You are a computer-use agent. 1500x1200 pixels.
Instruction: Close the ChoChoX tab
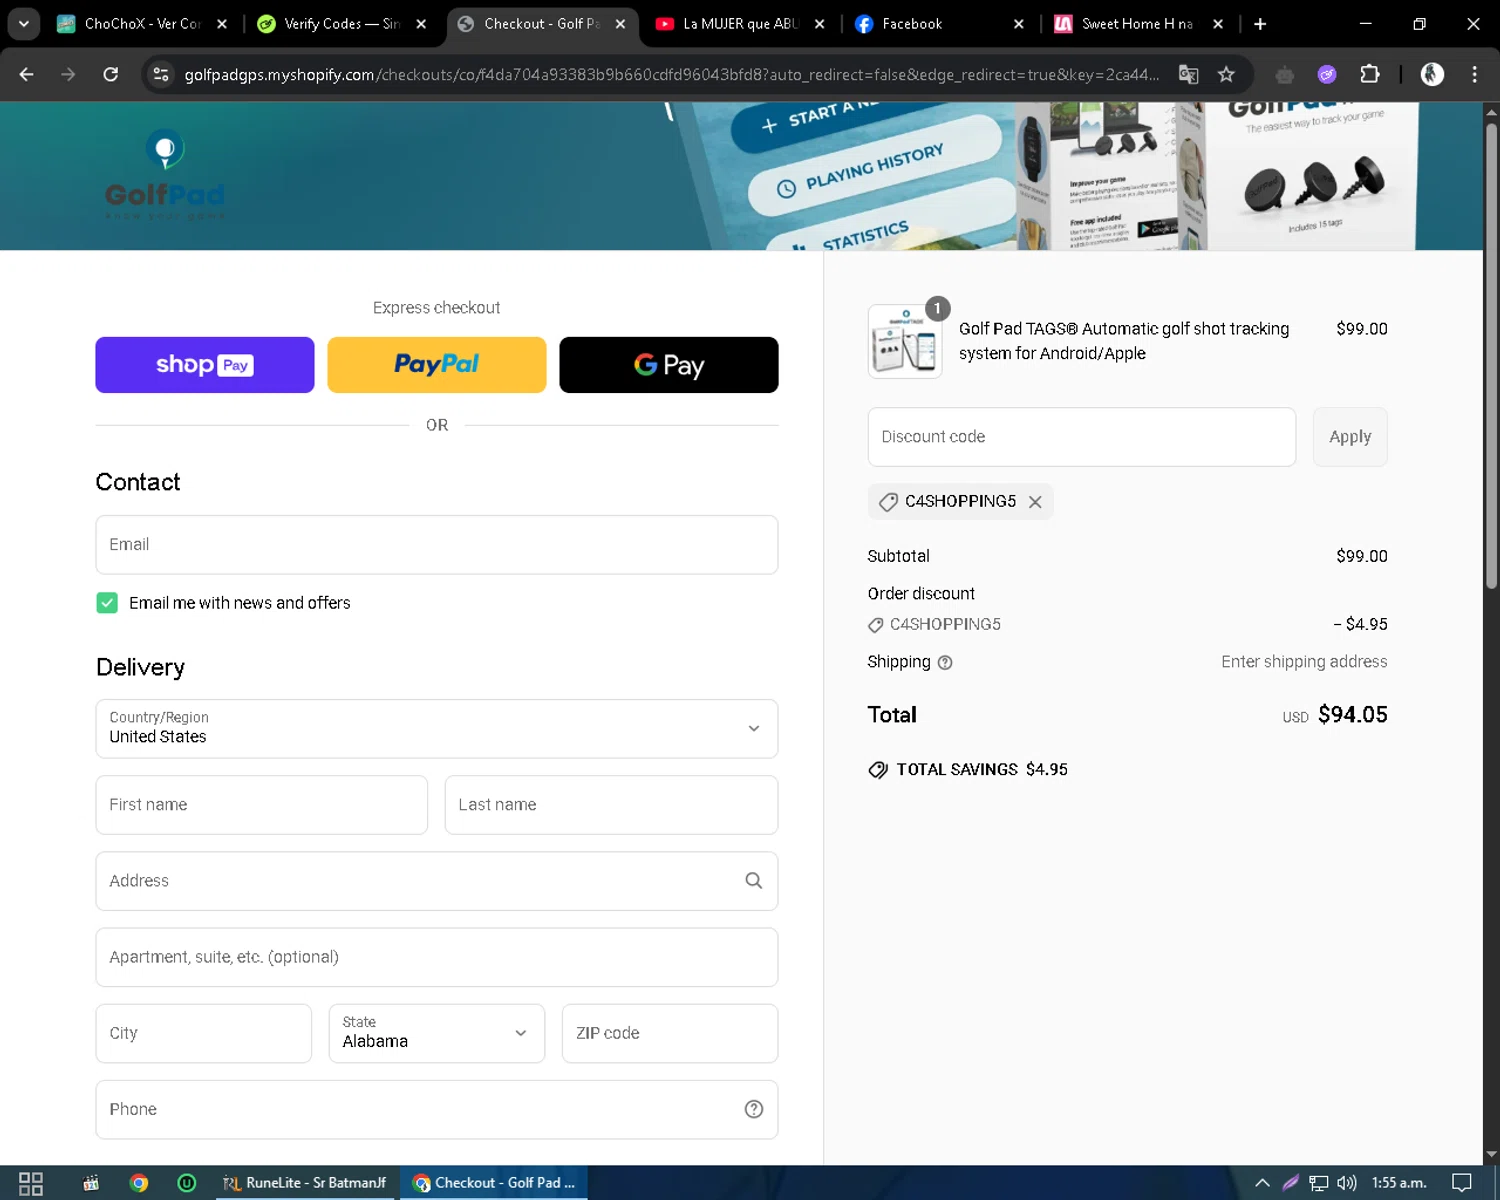(x=222, y=24)
